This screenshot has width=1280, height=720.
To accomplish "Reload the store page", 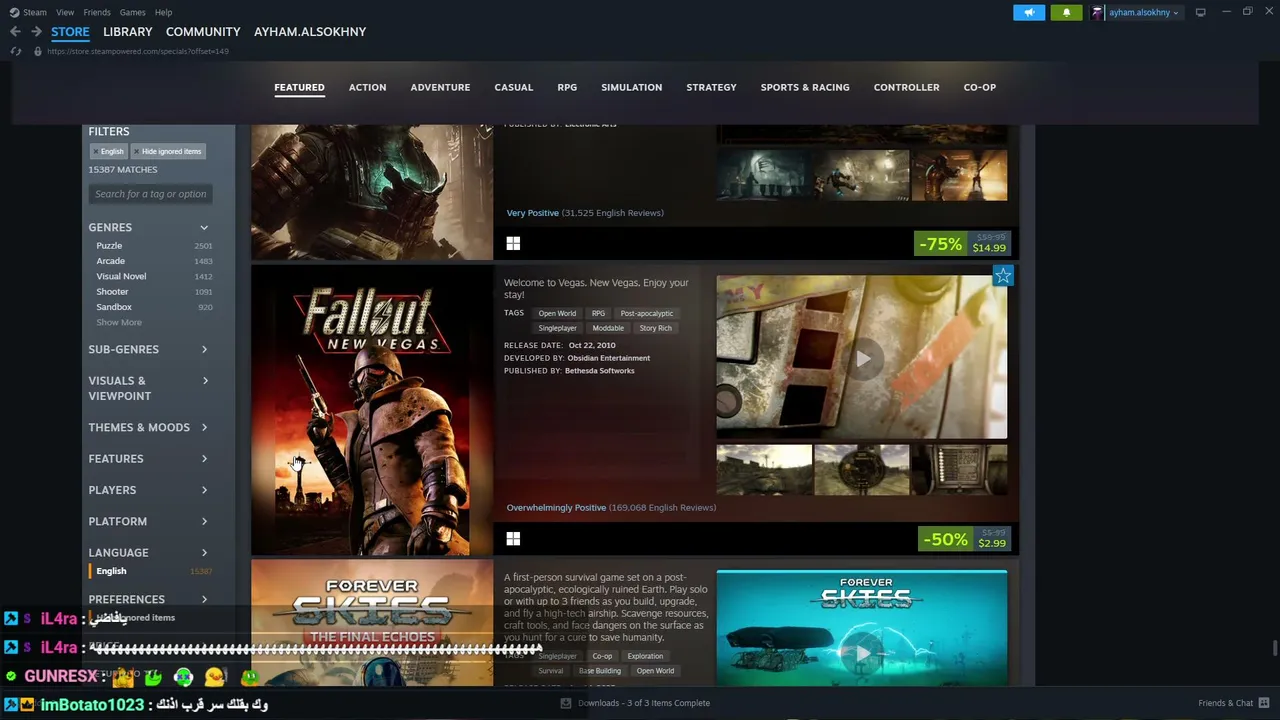I will [16, 51].
